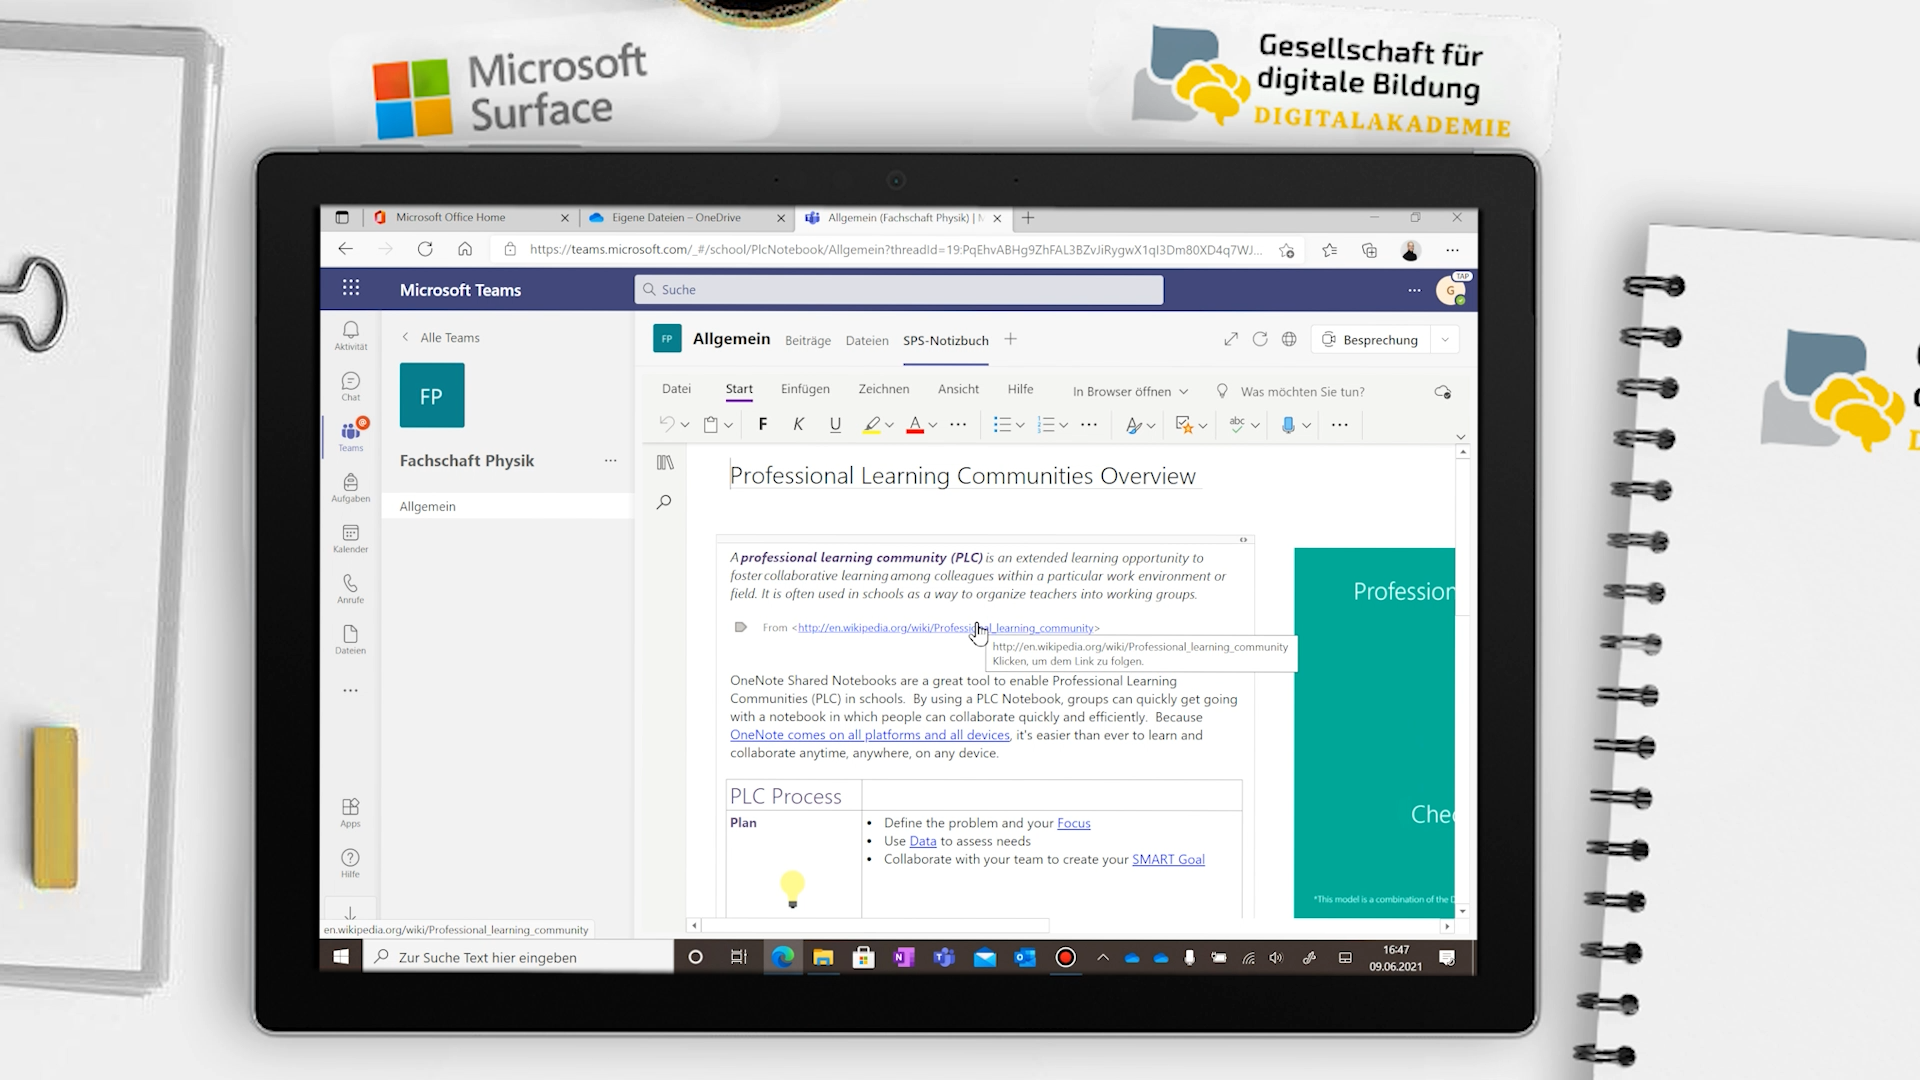Viewport: 1920px width, 1080px height.
Task: Expand the font color dropdown arrow
Action: coord(932,426)
